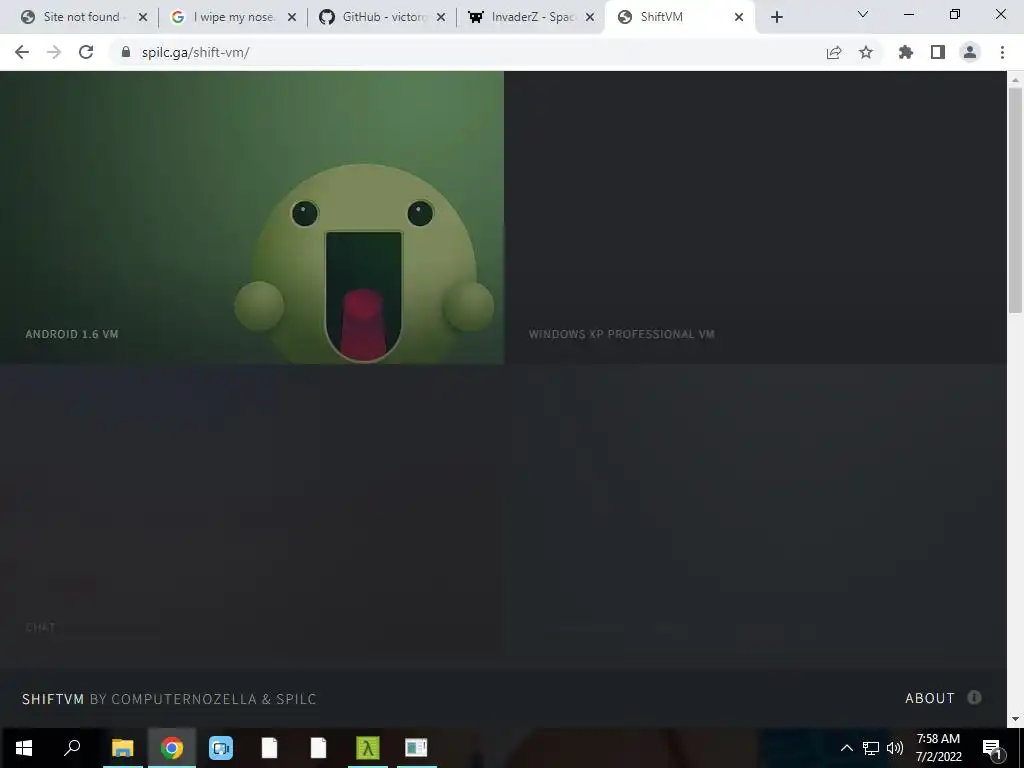The height and width of the screenshot is (768, 1024).
Task: Click the info icon beside ABOUT
Action: (x=974, y=697)
